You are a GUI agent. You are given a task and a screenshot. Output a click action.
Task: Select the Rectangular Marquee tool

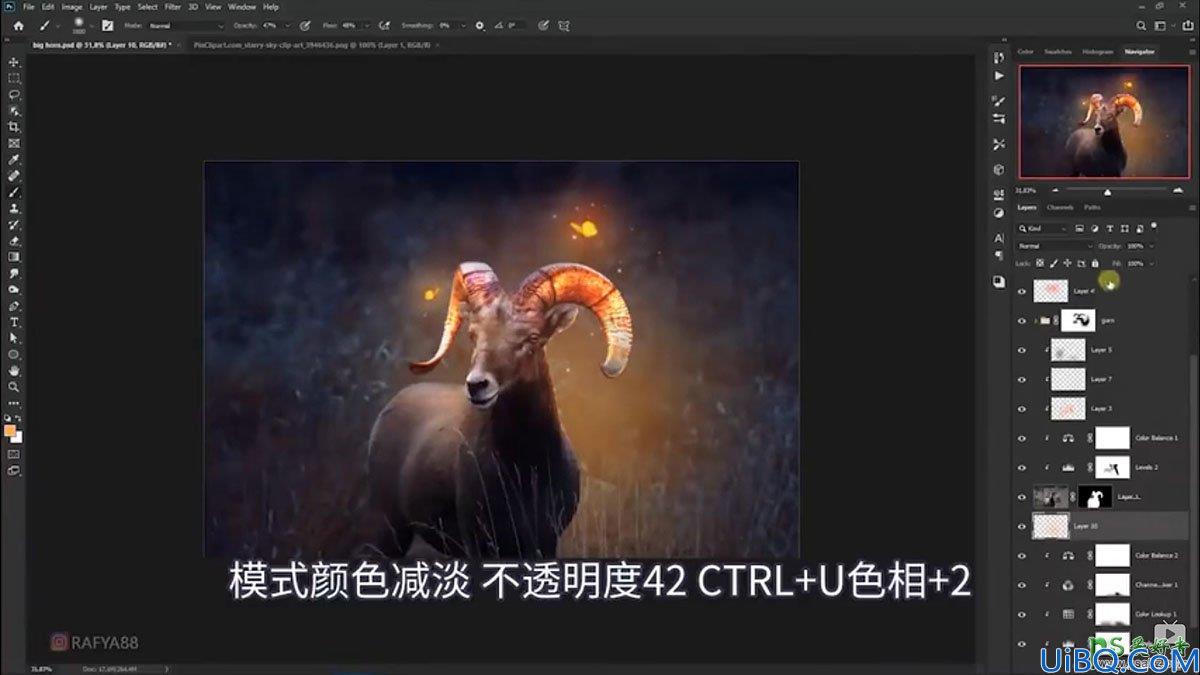pyautogui.click(x=14, y=78)
